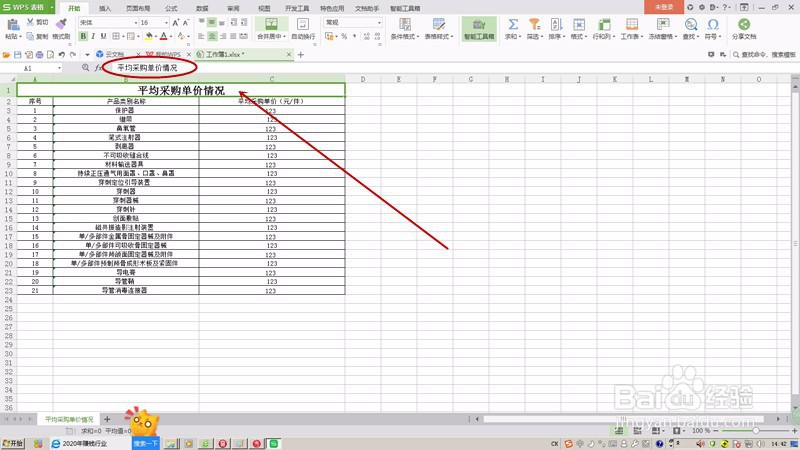
Task: Select the Format Painter (格式刷) brush
Action: [x=61, y=24]
